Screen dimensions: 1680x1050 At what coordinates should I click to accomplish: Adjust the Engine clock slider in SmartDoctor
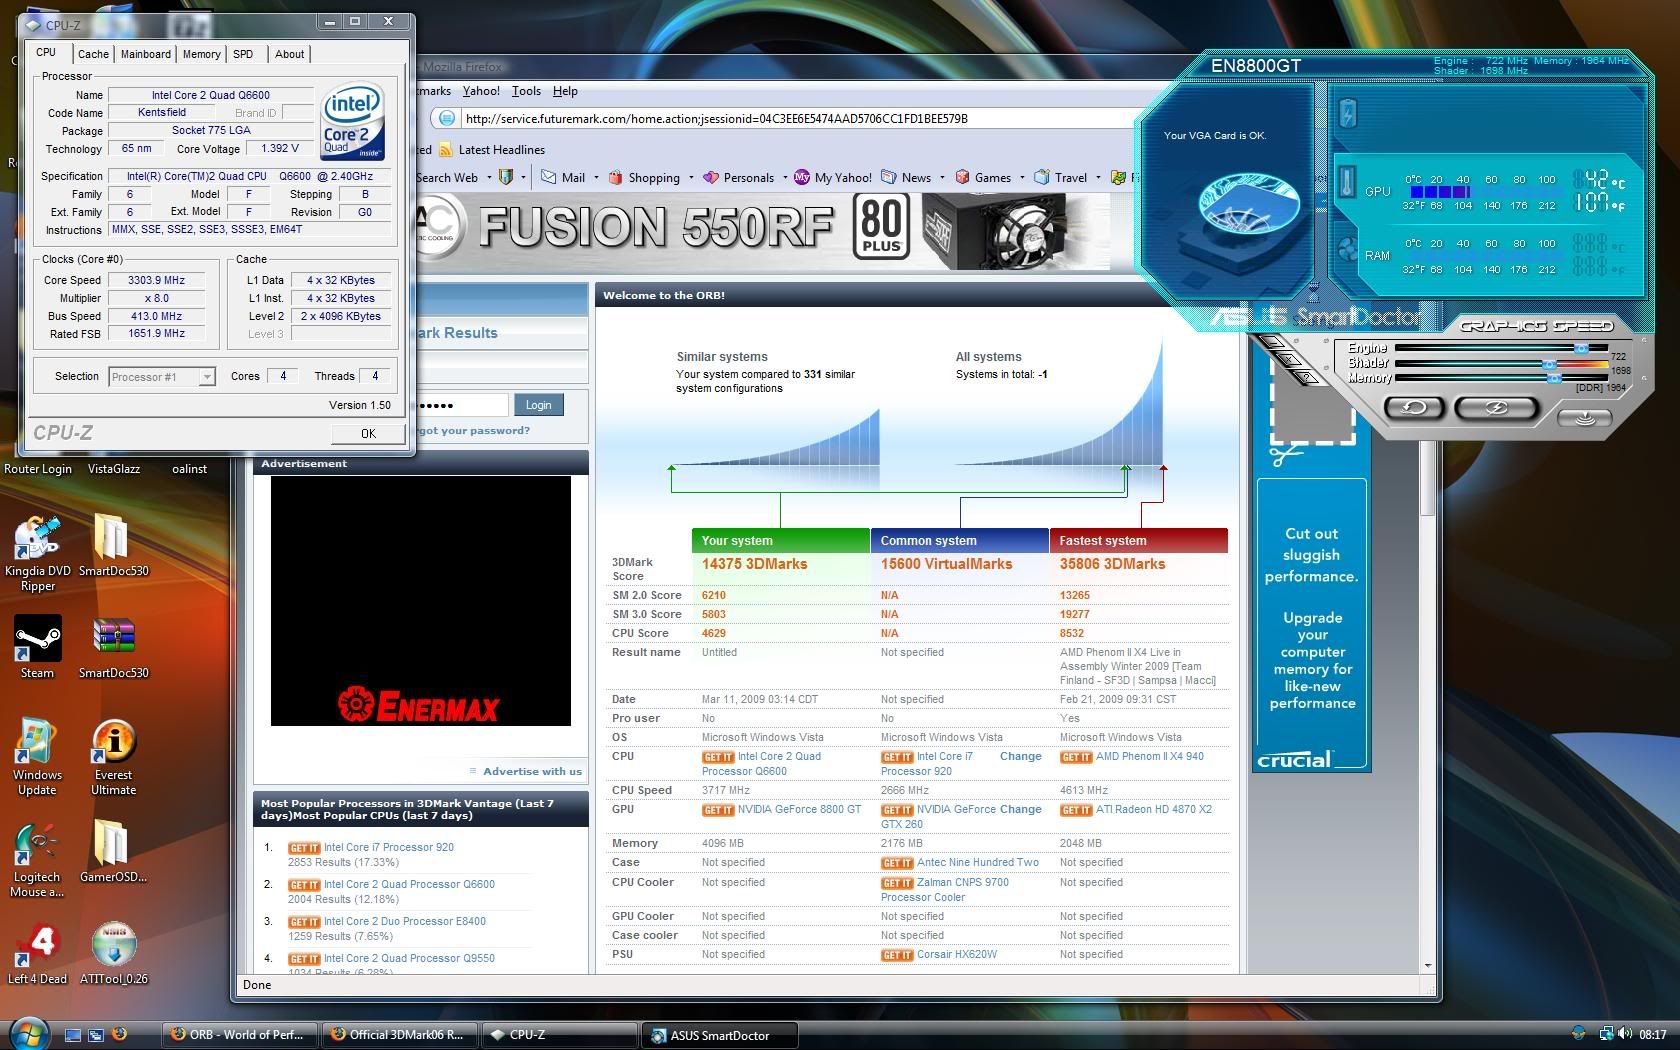[1581, 348]
